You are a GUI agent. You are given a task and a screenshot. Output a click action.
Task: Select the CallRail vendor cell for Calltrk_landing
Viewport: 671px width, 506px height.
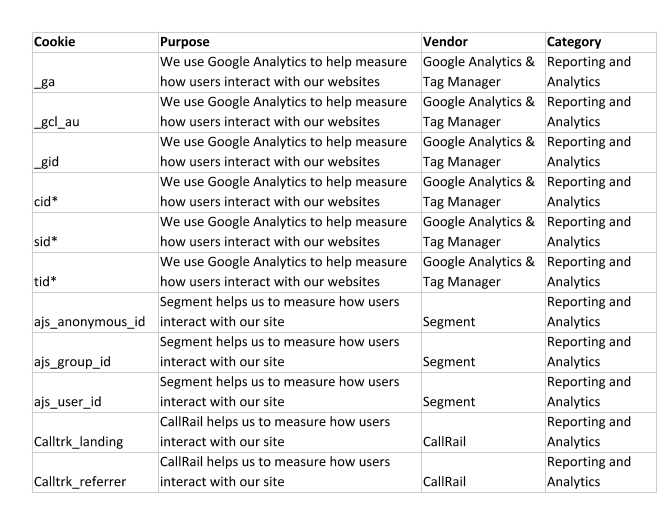482,432
